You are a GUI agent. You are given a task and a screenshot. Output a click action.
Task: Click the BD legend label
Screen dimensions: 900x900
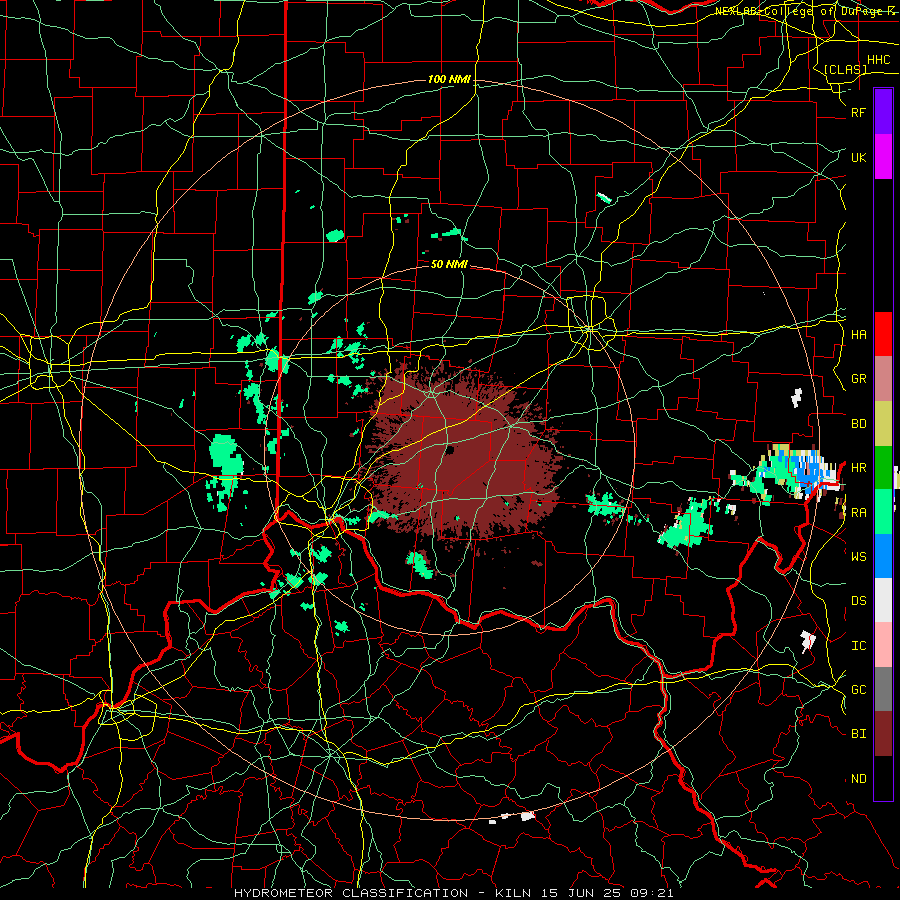[859, 424]
